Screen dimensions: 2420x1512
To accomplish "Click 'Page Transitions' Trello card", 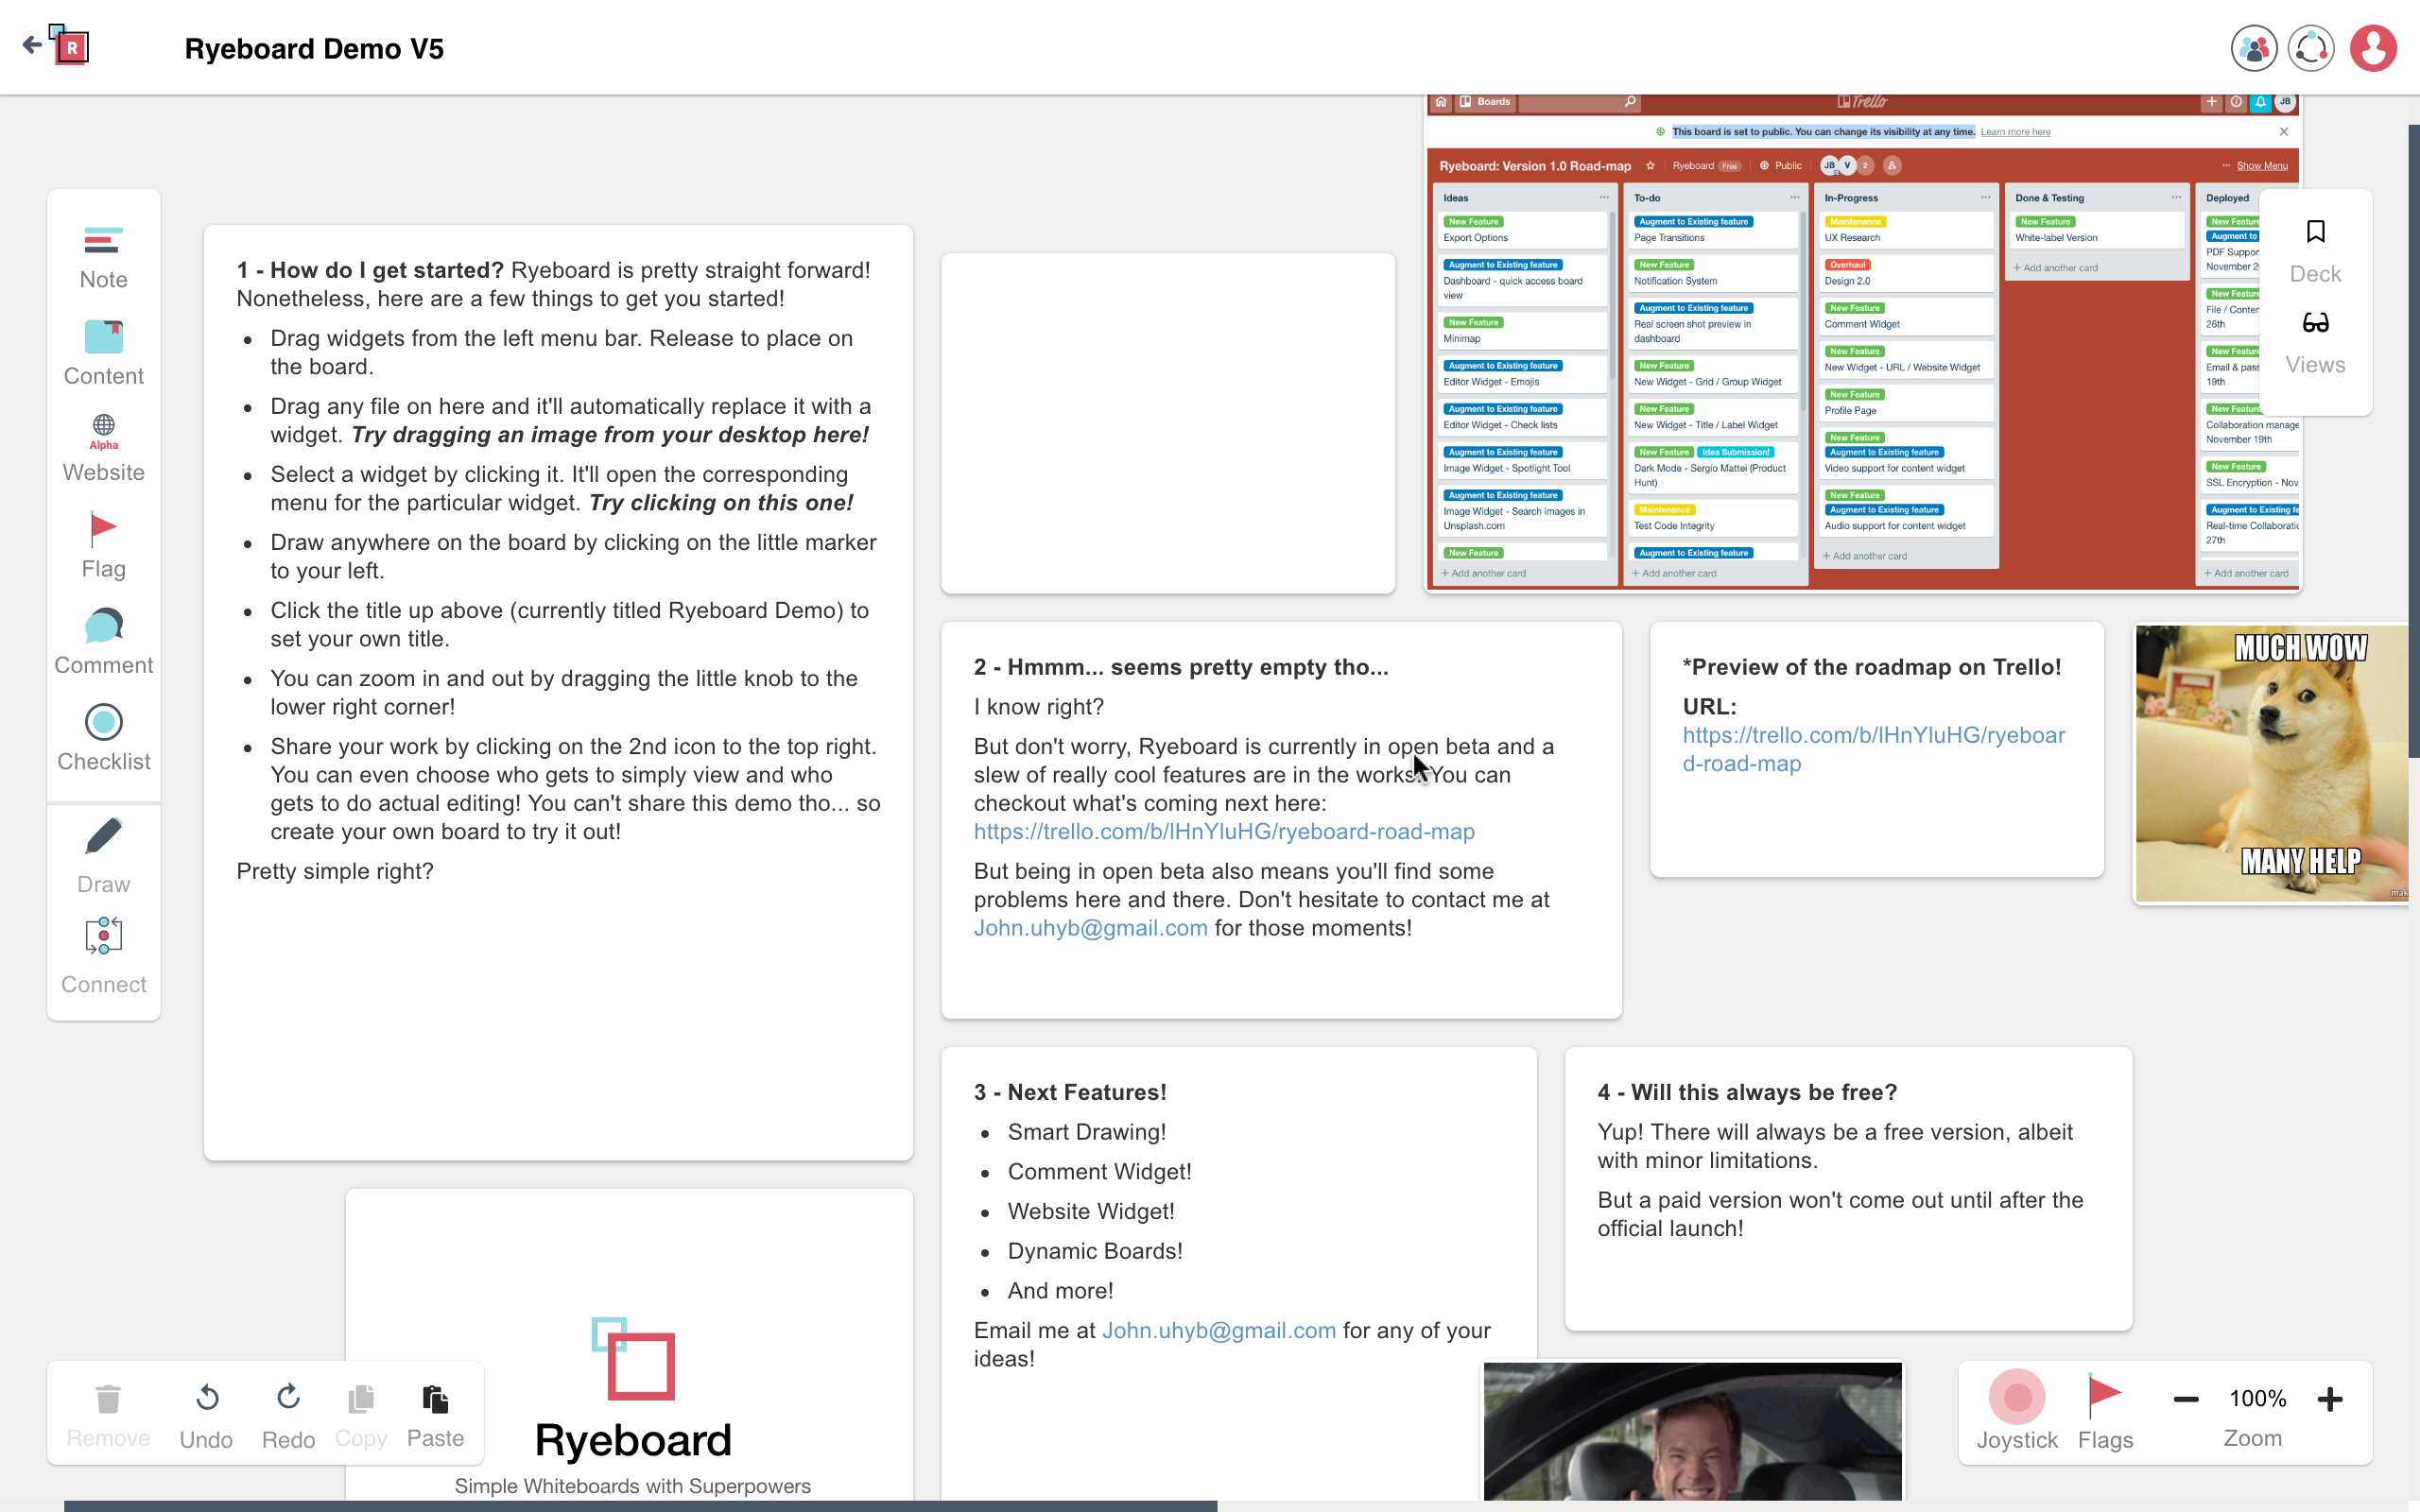I will point(1713,230).
